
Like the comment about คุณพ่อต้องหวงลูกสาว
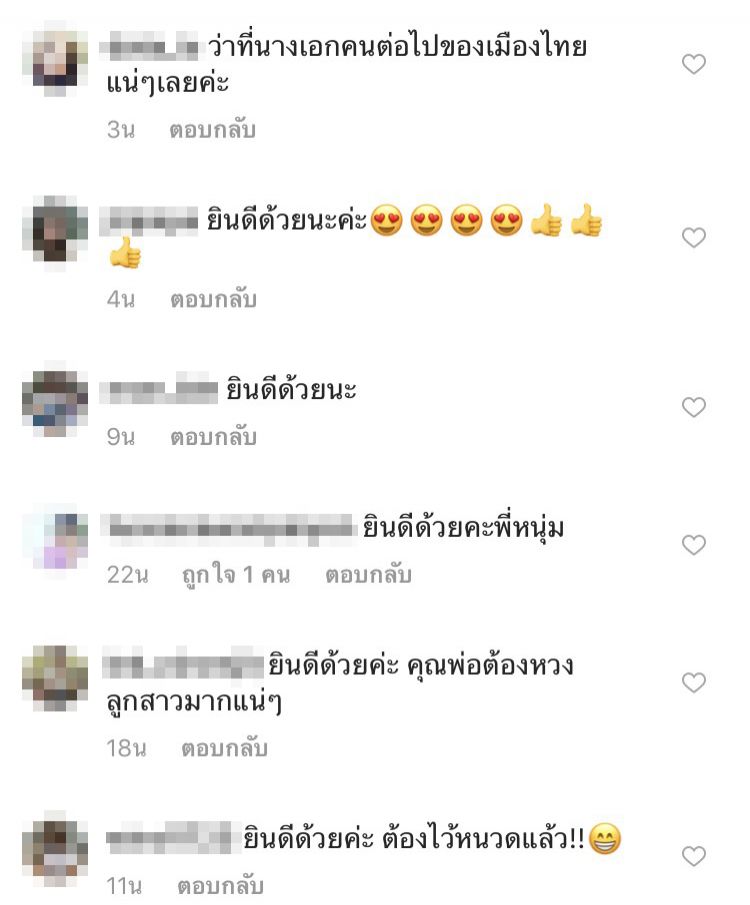[x=693, y=683]
